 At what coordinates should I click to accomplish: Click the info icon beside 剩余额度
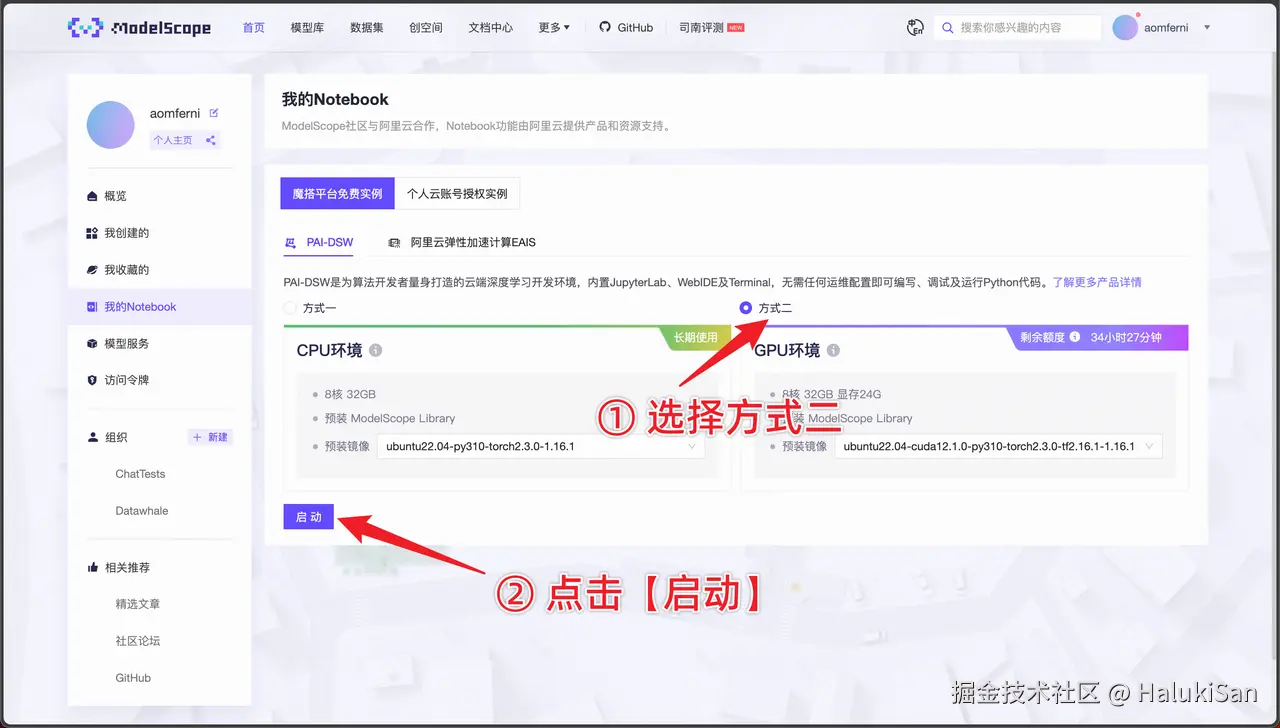(x=1075, y=337)
